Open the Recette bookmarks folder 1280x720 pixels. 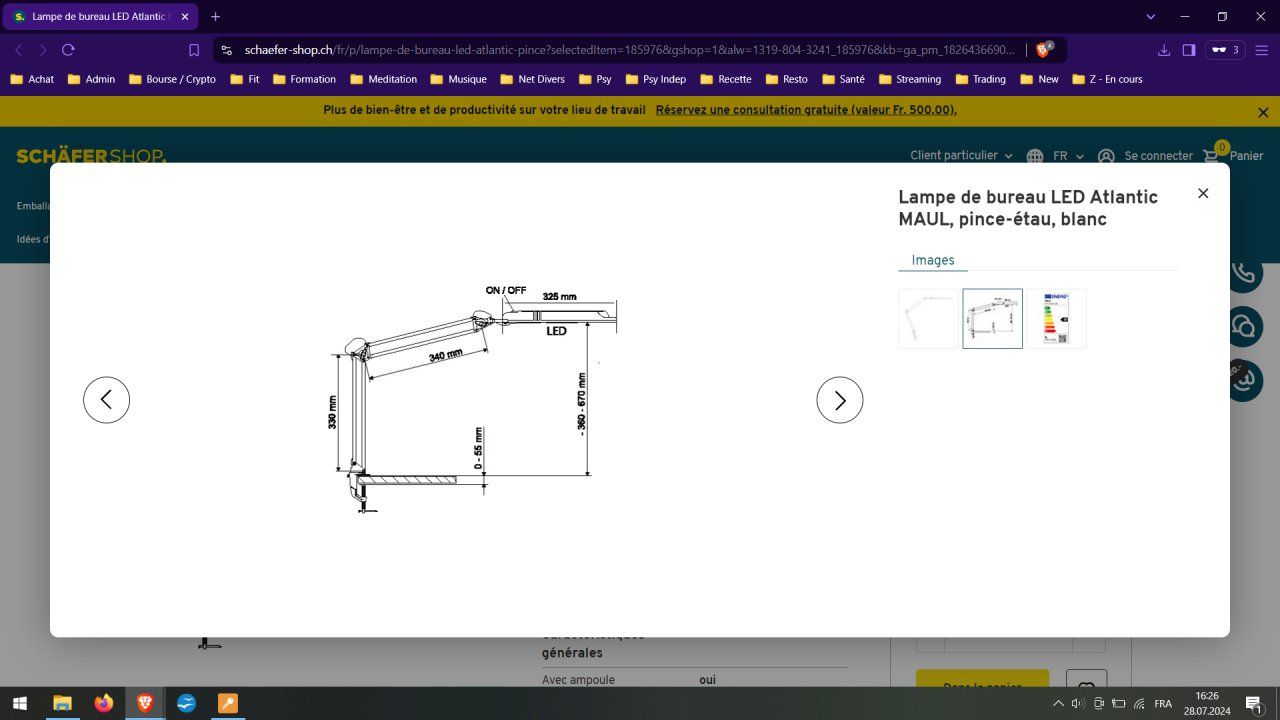726,79
